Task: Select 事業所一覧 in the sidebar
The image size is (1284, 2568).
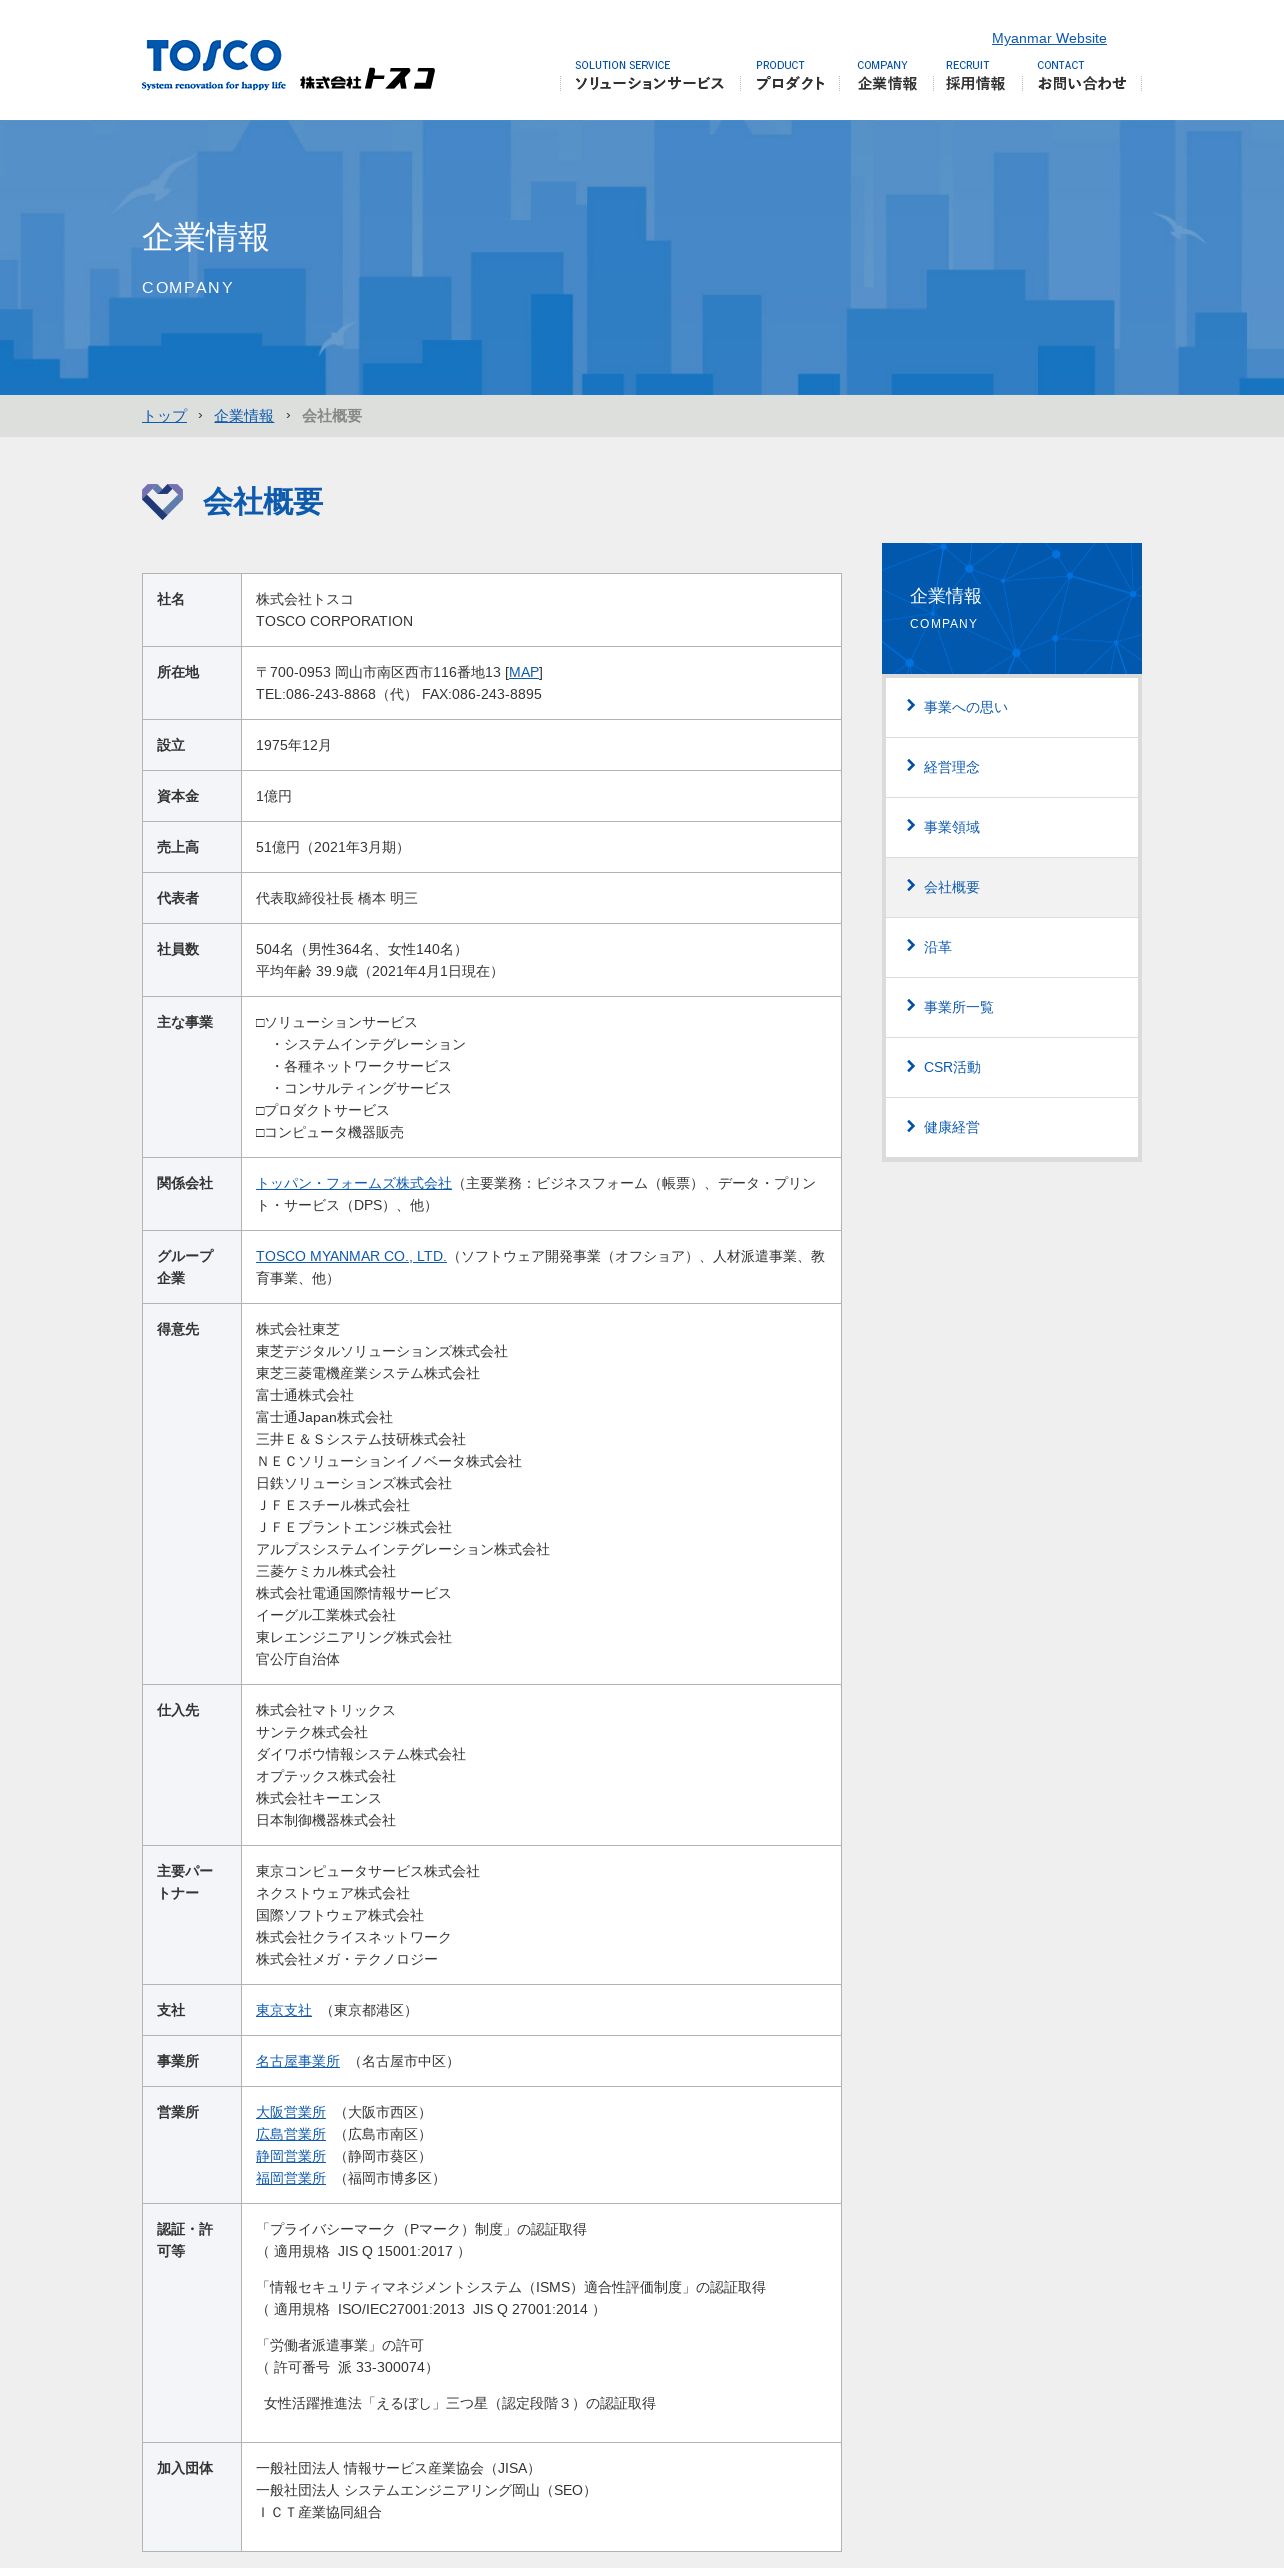Action: (1012, 1007)
